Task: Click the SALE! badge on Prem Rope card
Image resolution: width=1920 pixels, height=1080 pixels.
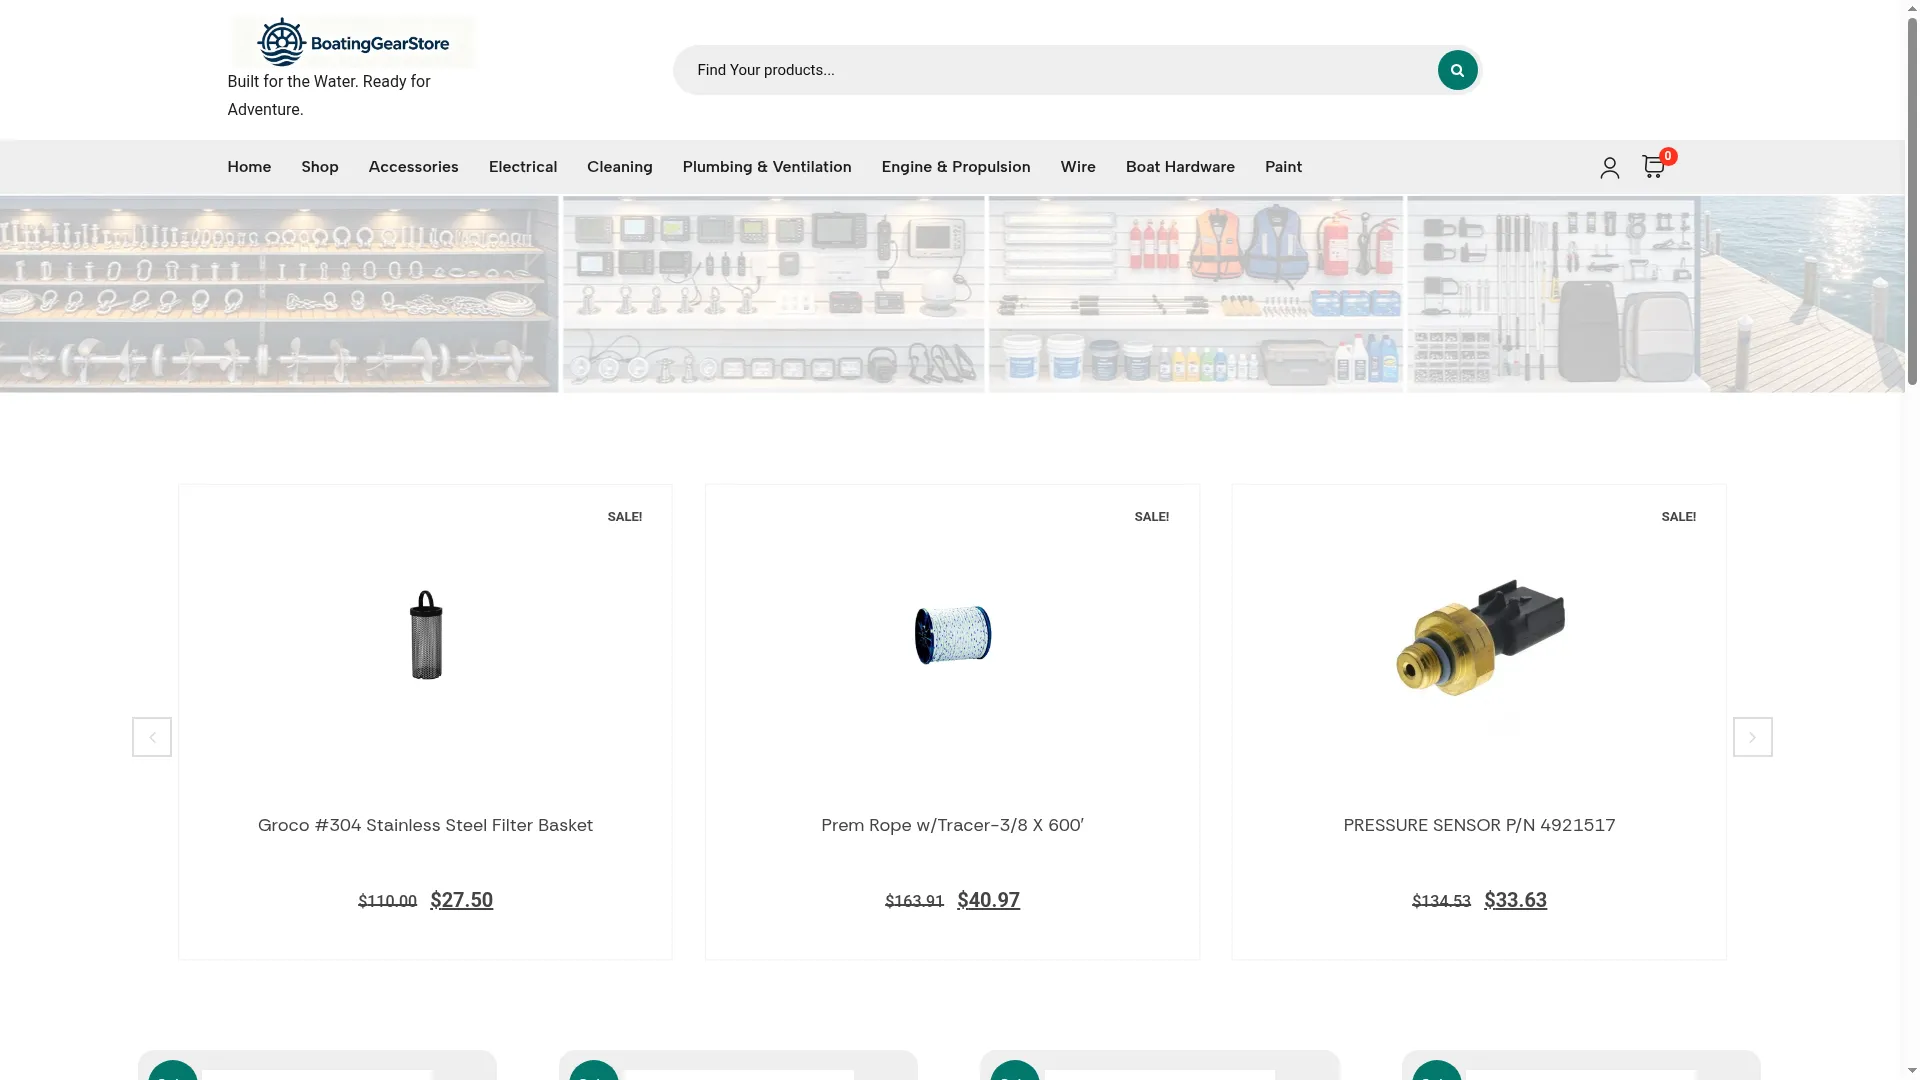Action: coord(1151,517)
